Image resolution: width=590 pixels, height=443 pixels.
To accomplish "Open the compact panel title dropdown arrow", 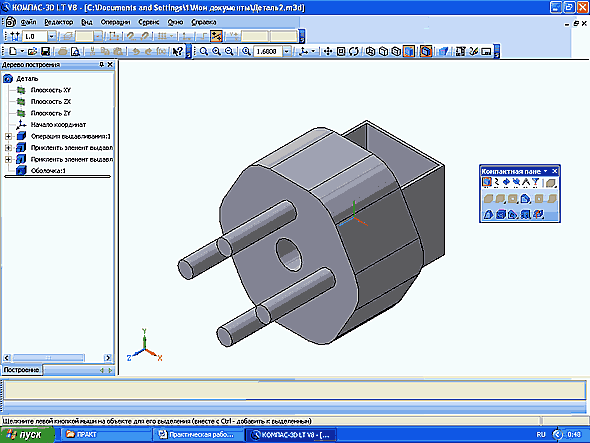I will coord(545,171).
